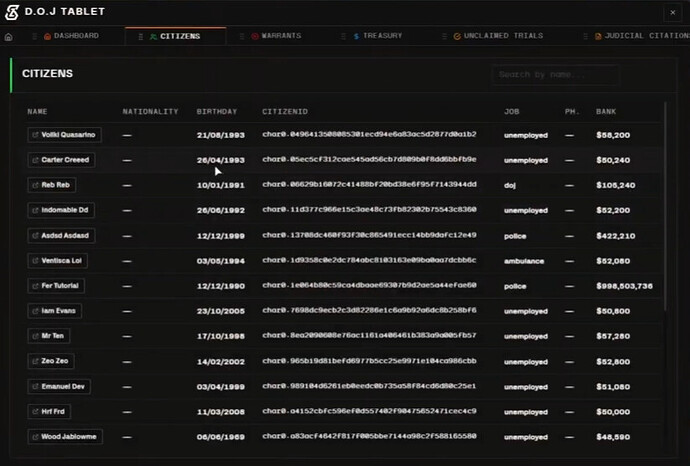Click police job in Asdsd Asdasd row
This screenshot has height=466, width=690.
[x=515, y=236]
